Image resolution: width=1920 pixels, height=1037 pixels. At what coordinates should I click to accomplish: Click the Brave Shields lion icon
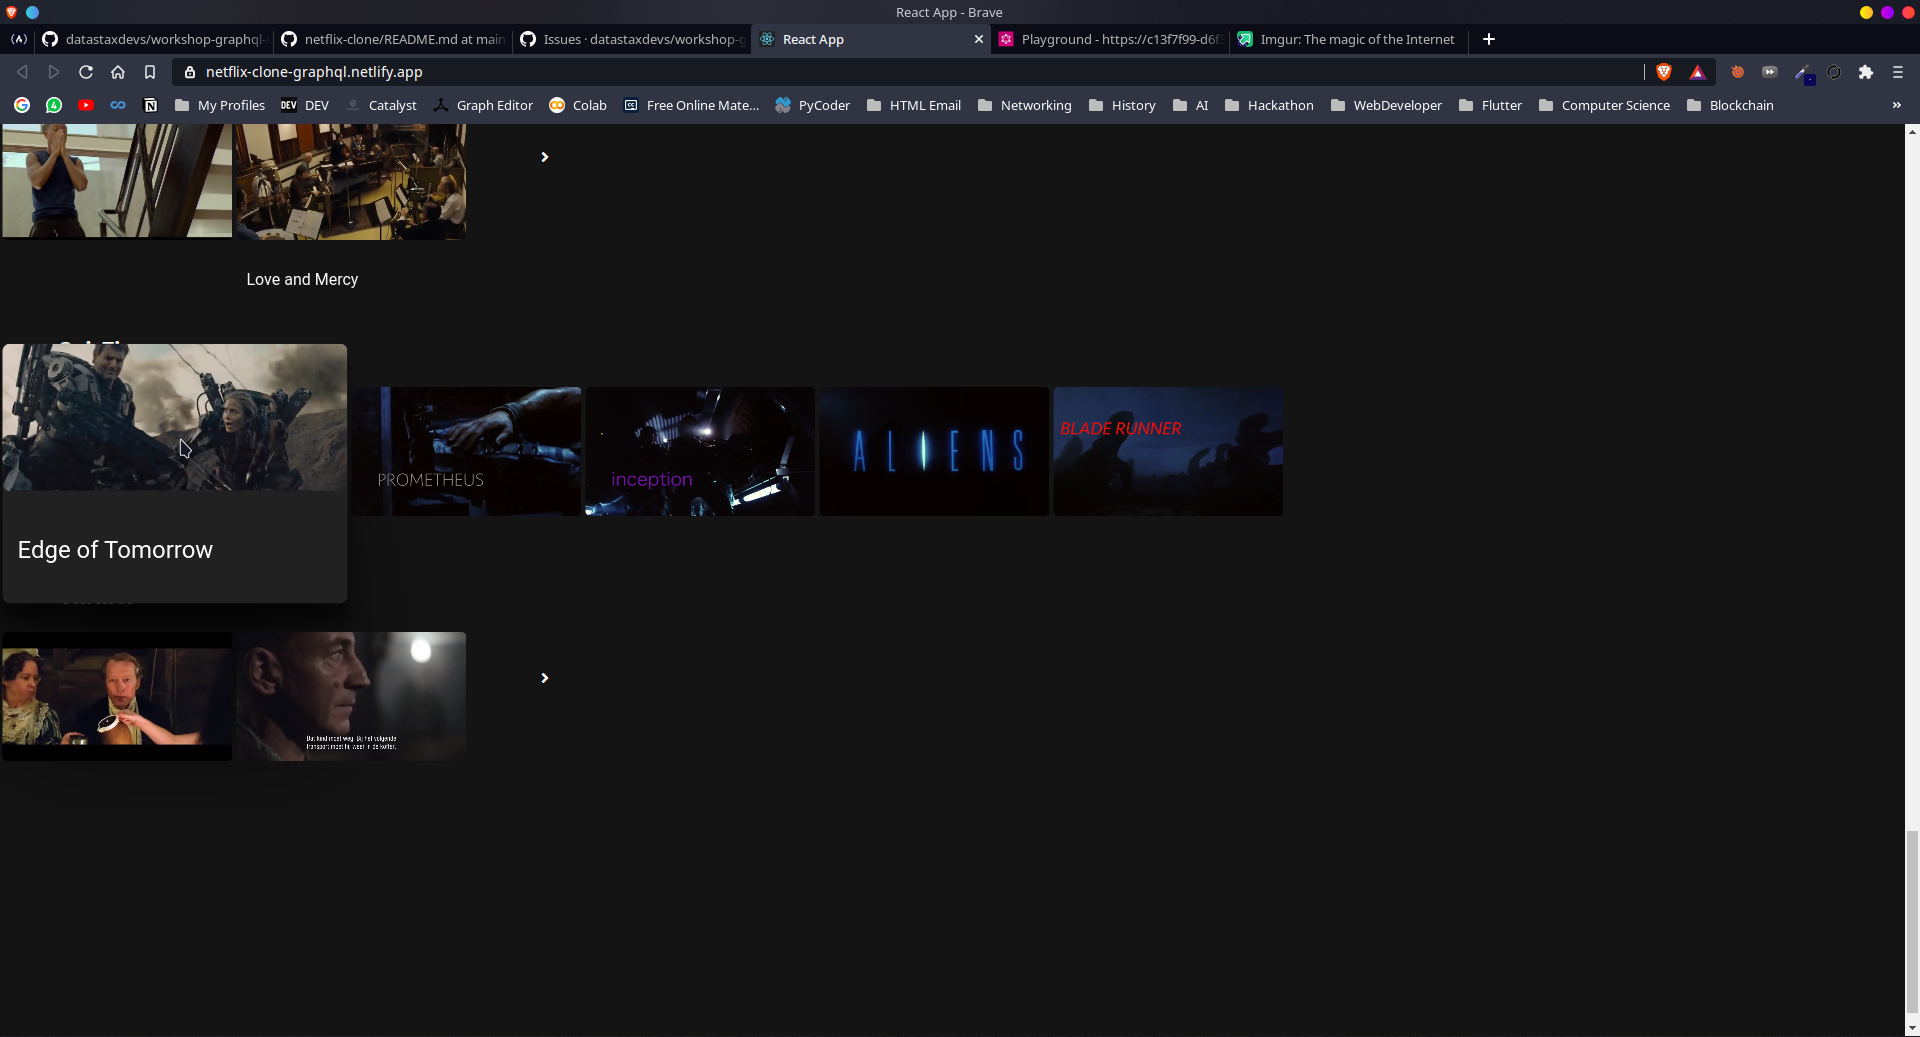[1665, 72]
